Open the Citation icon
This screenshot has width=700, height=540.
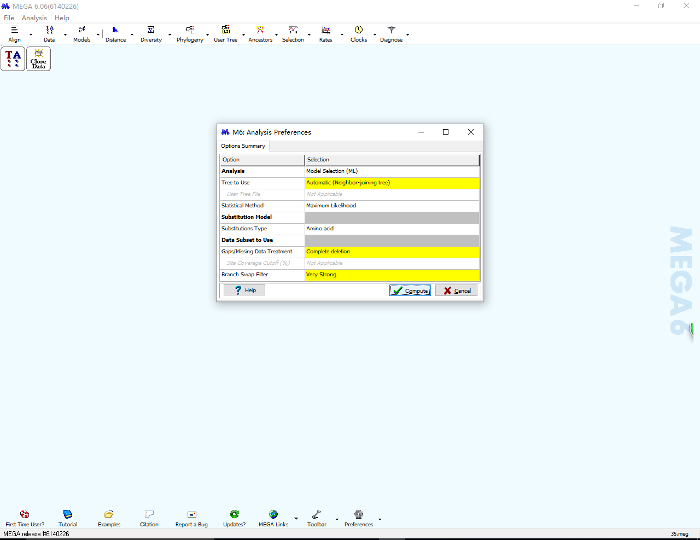tap(149, 517)
